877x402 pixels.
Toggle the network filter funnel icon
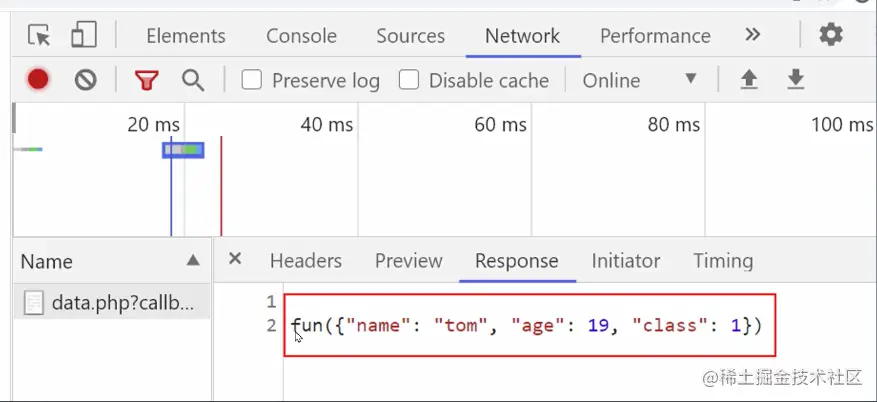[147, 80]
